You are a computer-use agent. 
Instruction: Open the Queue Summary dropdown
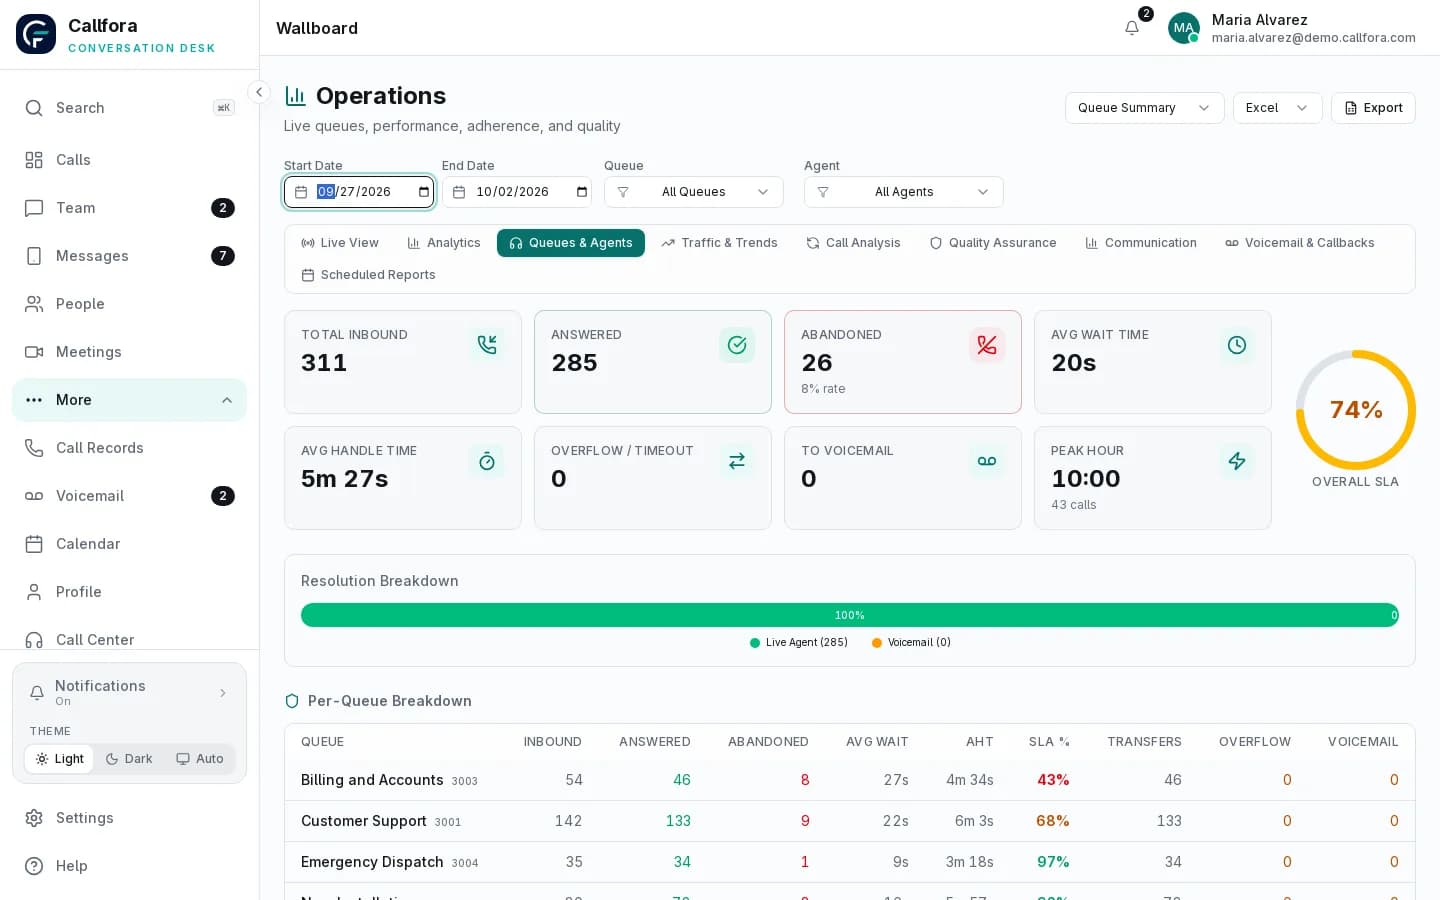tap(1144, 108)
